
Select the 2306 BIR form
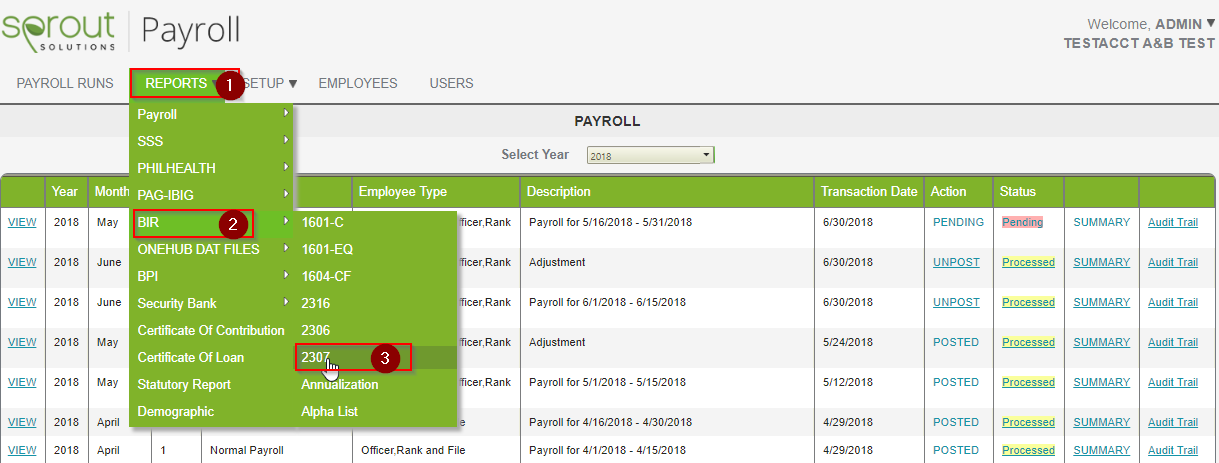point(376,330)
